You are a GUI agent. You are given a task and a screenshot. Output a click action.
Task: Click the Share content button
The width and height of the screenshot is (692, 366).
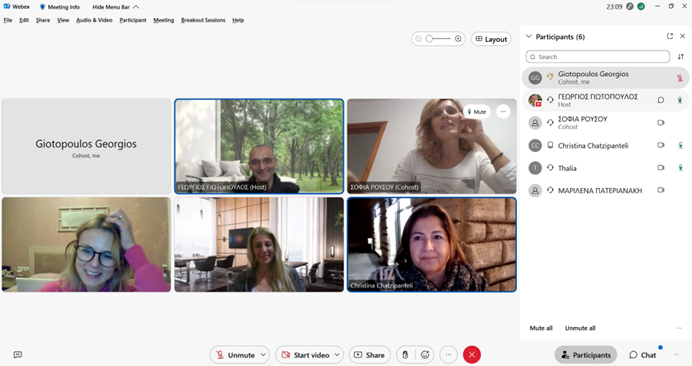click(x=369, y=355)
